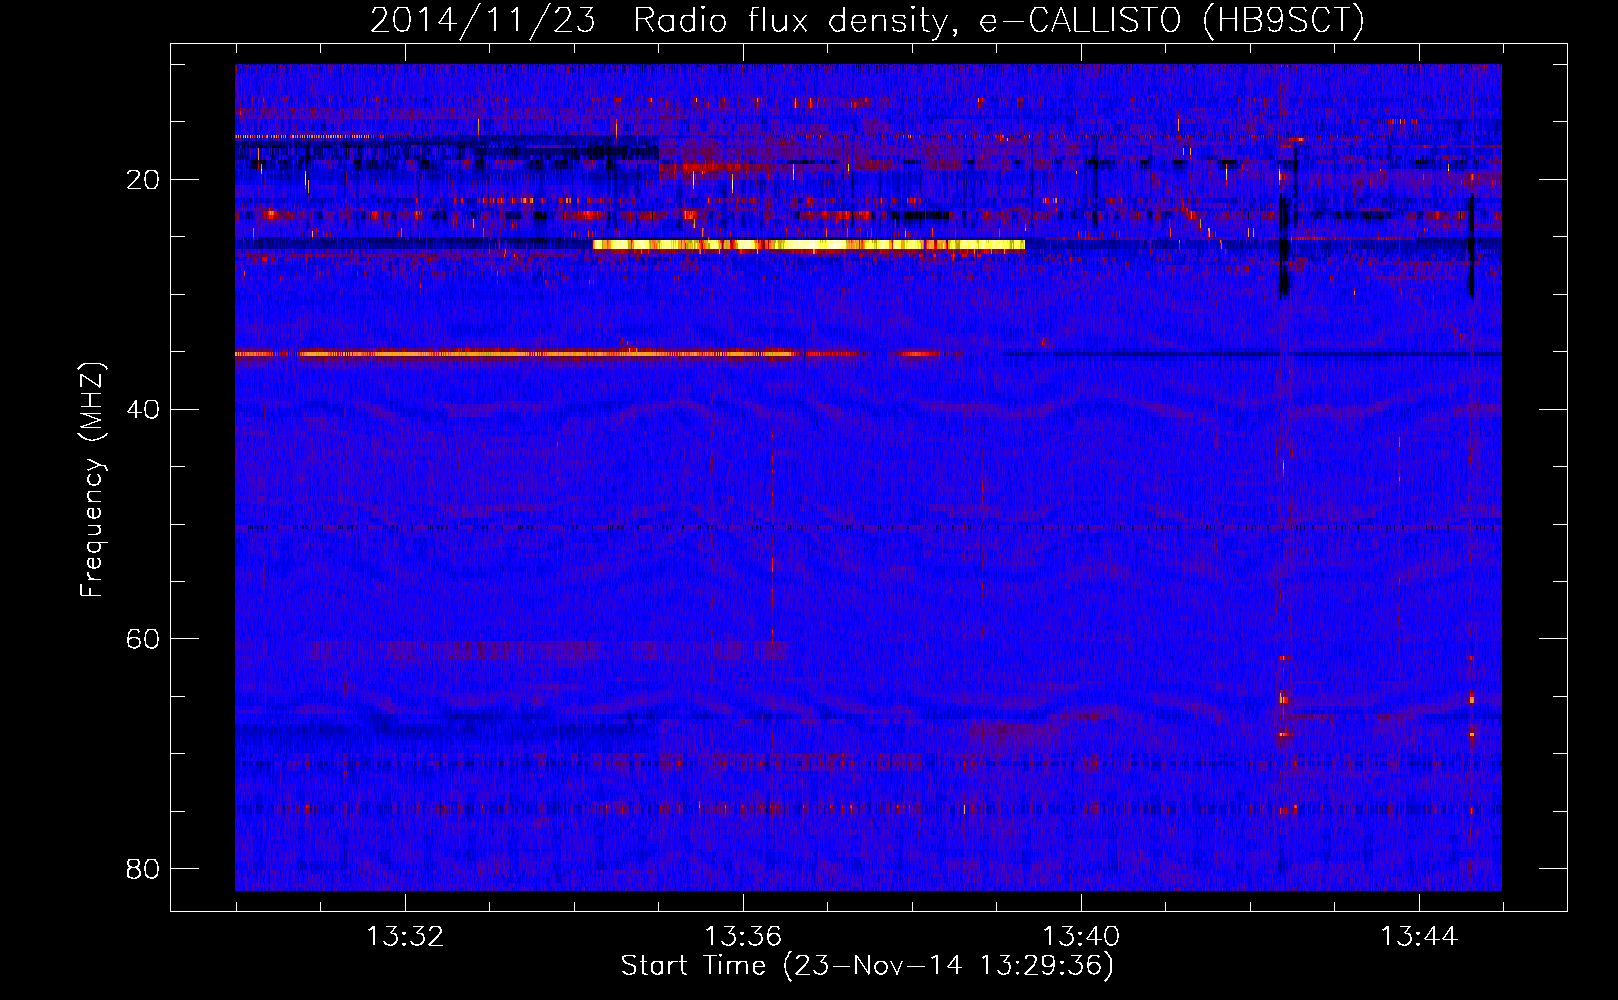Click the 13:32 time tick label
The width and height of the screenshot is (1618, 1000).
[405, 937]
